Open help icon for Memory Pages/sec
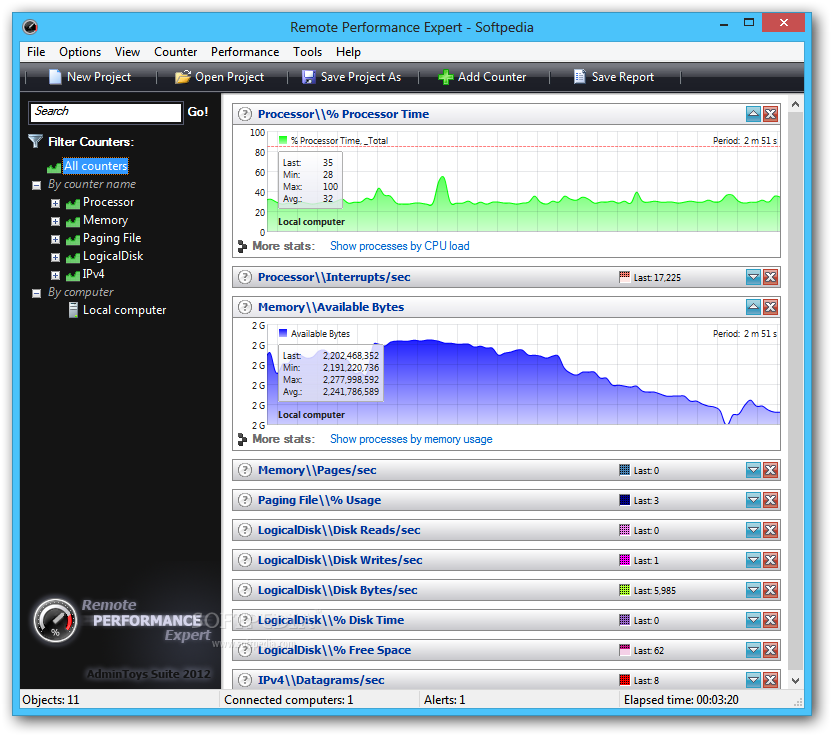This screenshot has width=832, height=736. click(245, 470)
